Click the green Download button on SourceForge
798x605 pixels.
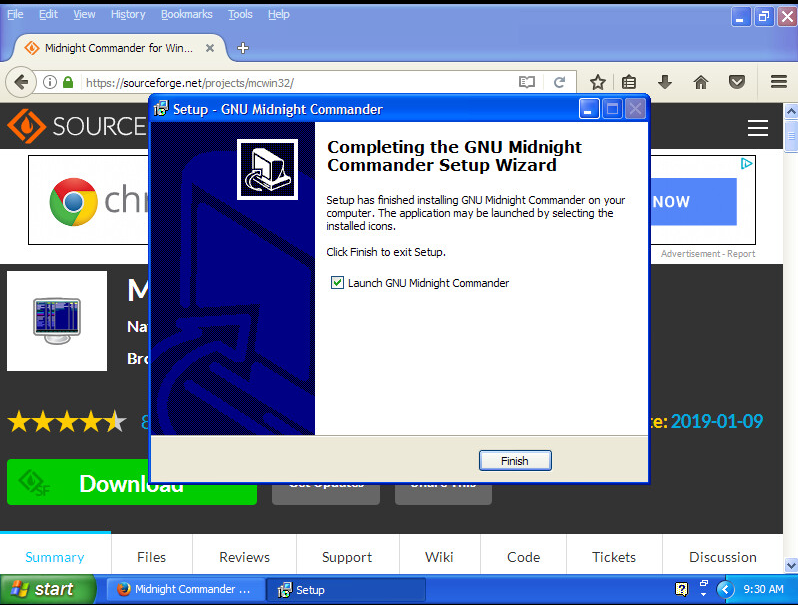pyautogui.click(x=131, y=482)
